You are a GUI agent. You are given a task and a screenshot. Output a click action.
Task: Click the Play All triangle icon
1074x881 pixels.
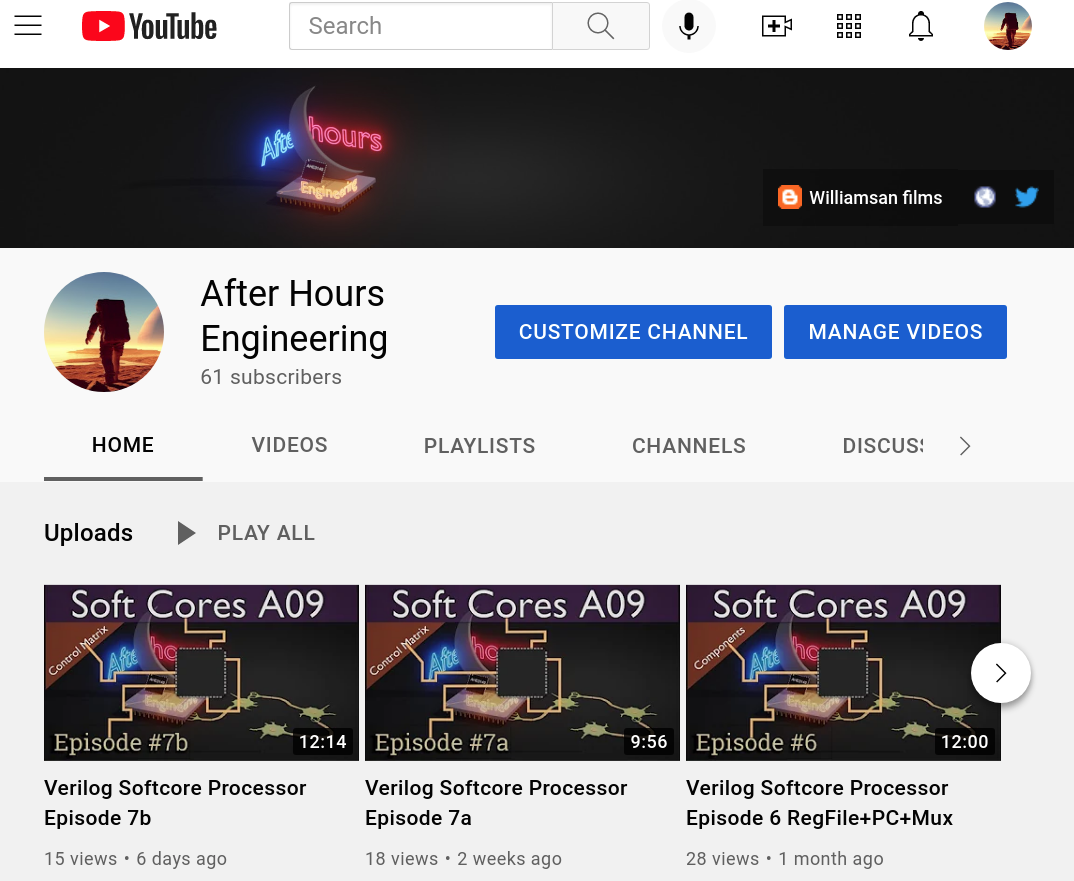[186, 533]
